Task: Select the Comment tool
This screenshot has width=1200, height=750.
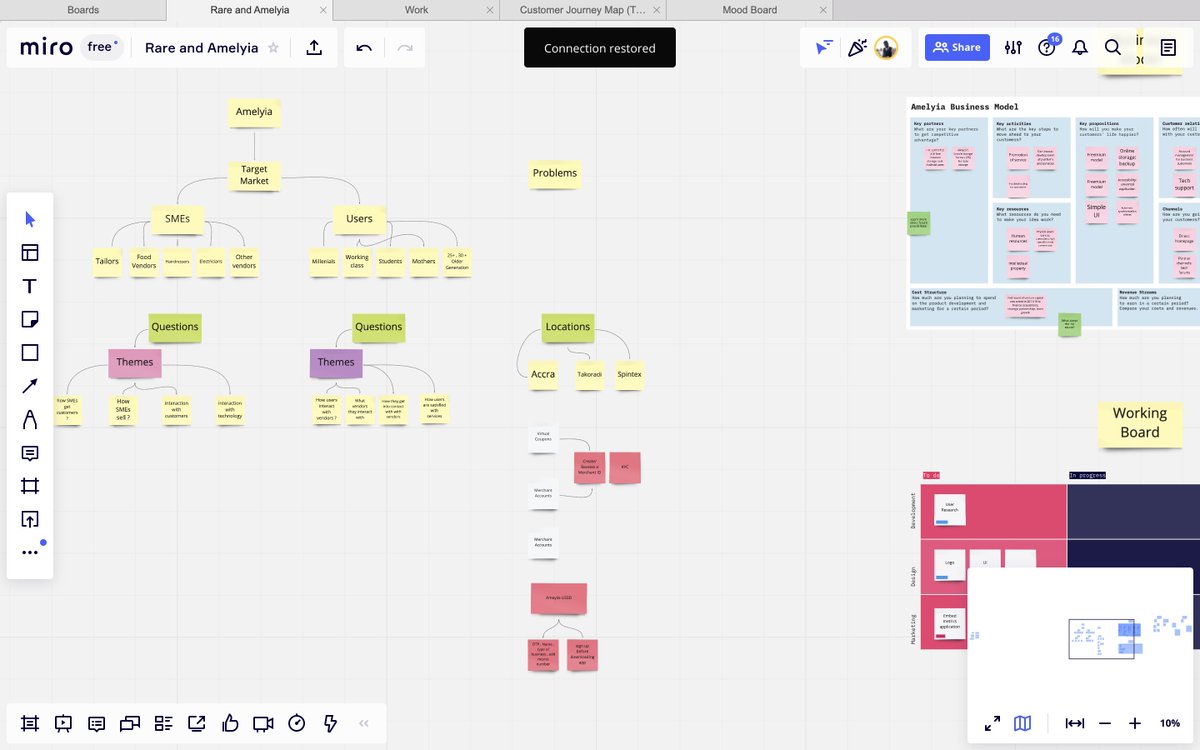Action: 30,453
